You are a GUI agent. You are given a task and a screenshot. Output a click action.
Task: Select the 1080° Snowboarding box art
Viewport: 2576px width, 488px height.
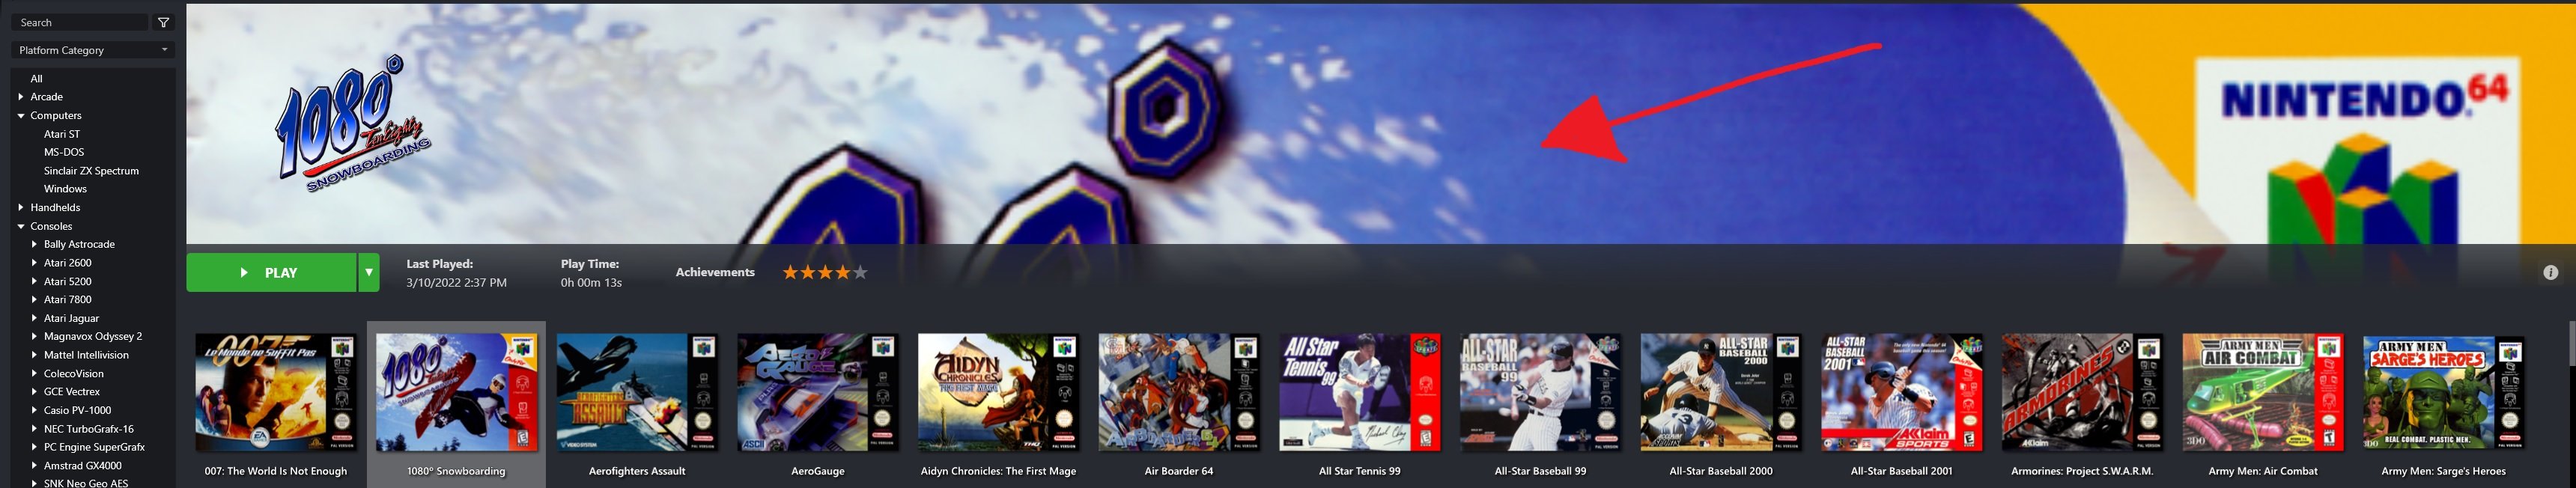(457, 392)
